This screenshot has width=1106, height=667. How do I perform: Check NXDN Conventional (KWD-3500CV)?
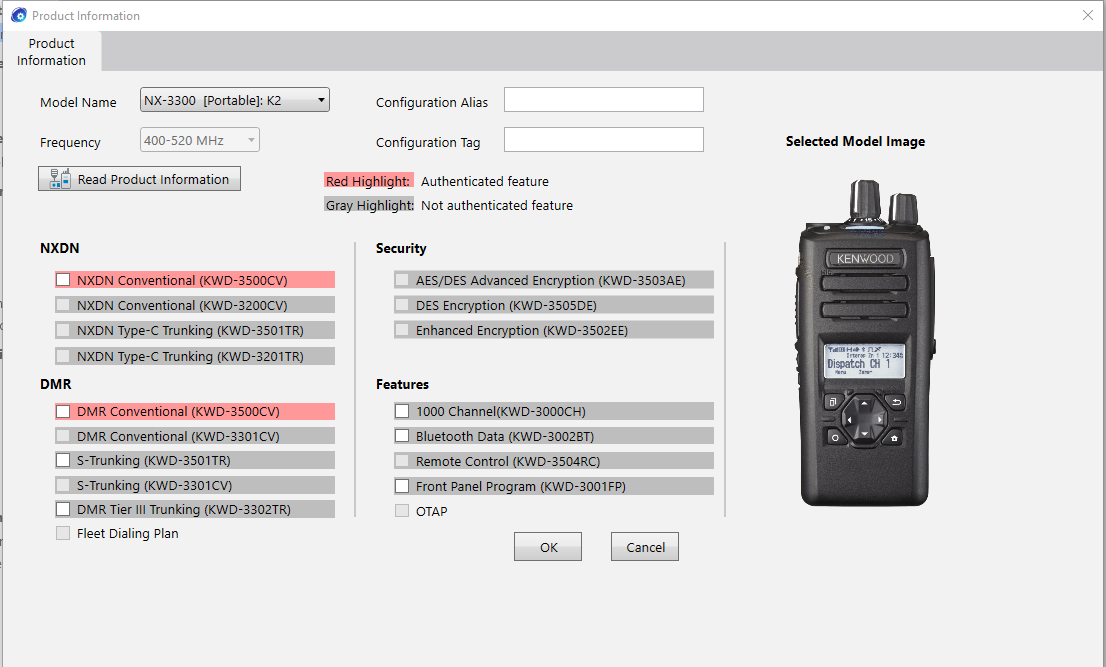(63, 280)
